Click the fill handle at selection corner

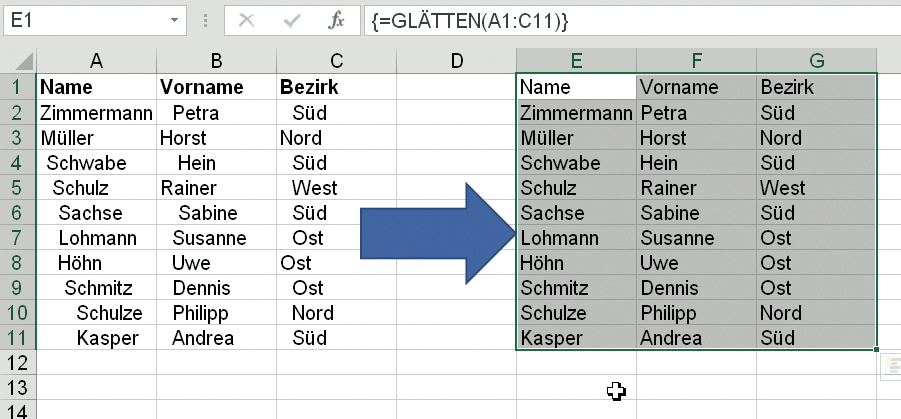point(876,350)
